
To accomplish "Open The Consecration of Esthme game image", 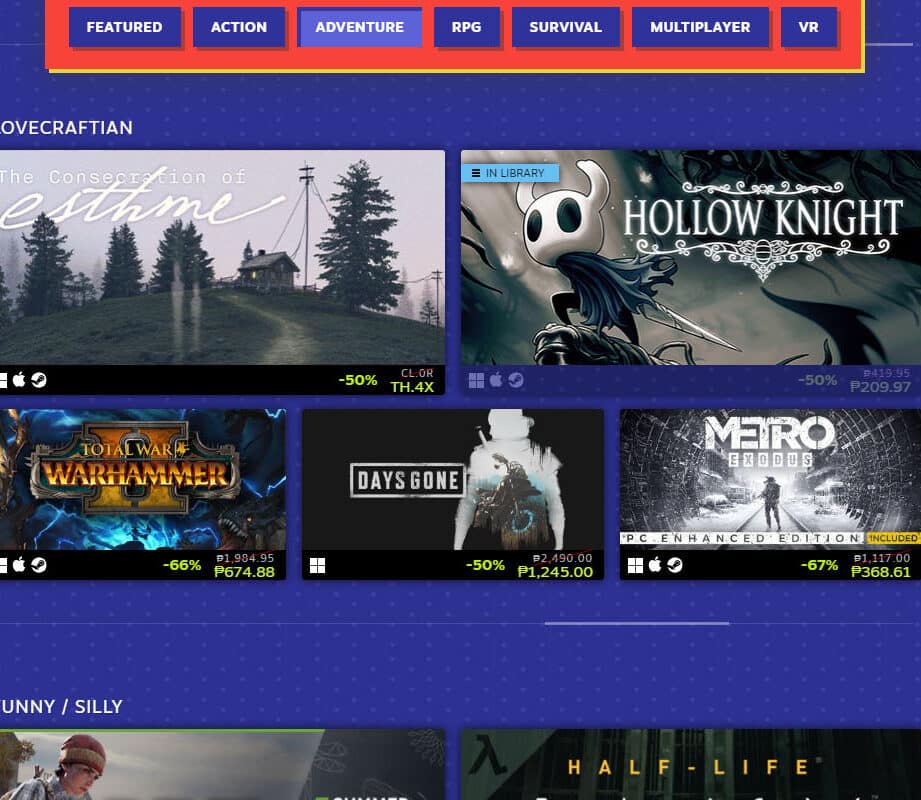I will tap(222, 257).
